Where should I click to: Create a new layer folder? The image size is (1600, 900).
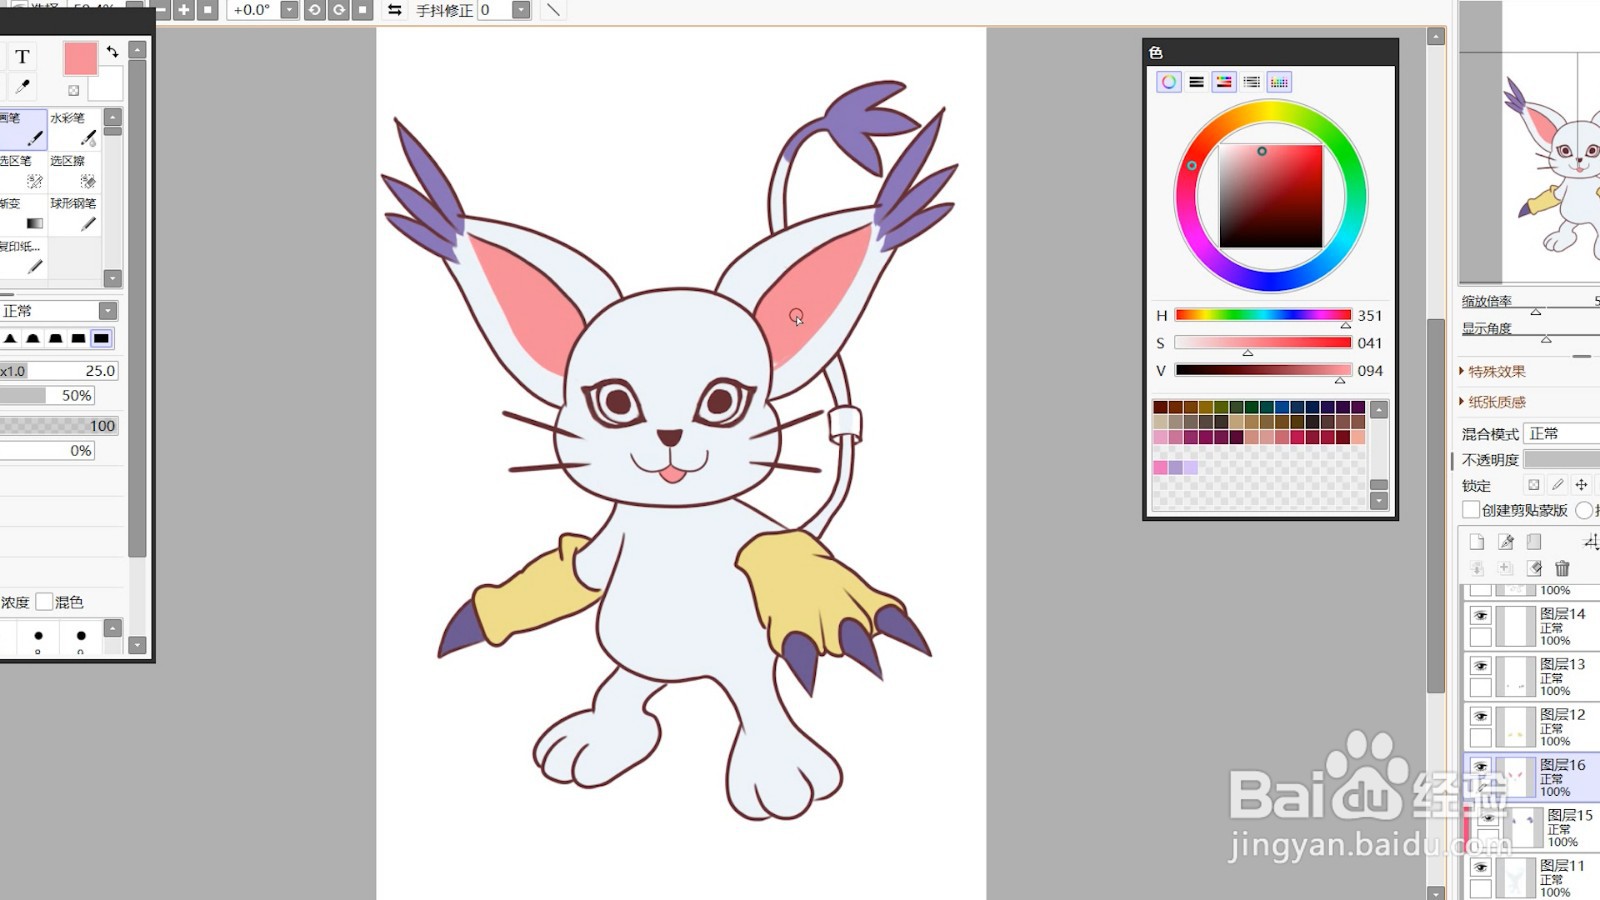point(1534,542)
